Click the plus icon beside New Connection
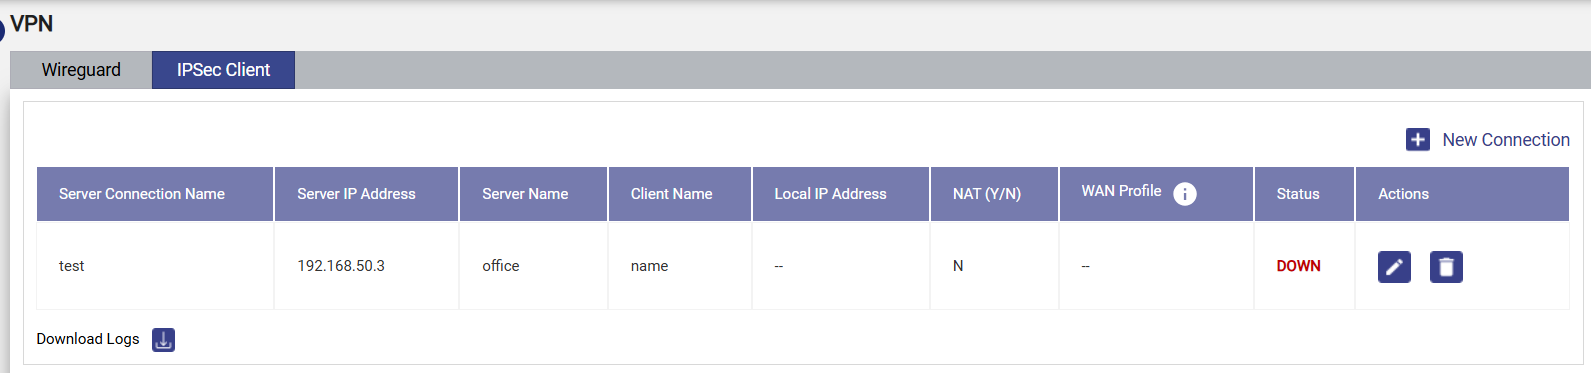The width and height of the screenshot is (1591, 373). pyautogui.click(x=1418, y=140)
